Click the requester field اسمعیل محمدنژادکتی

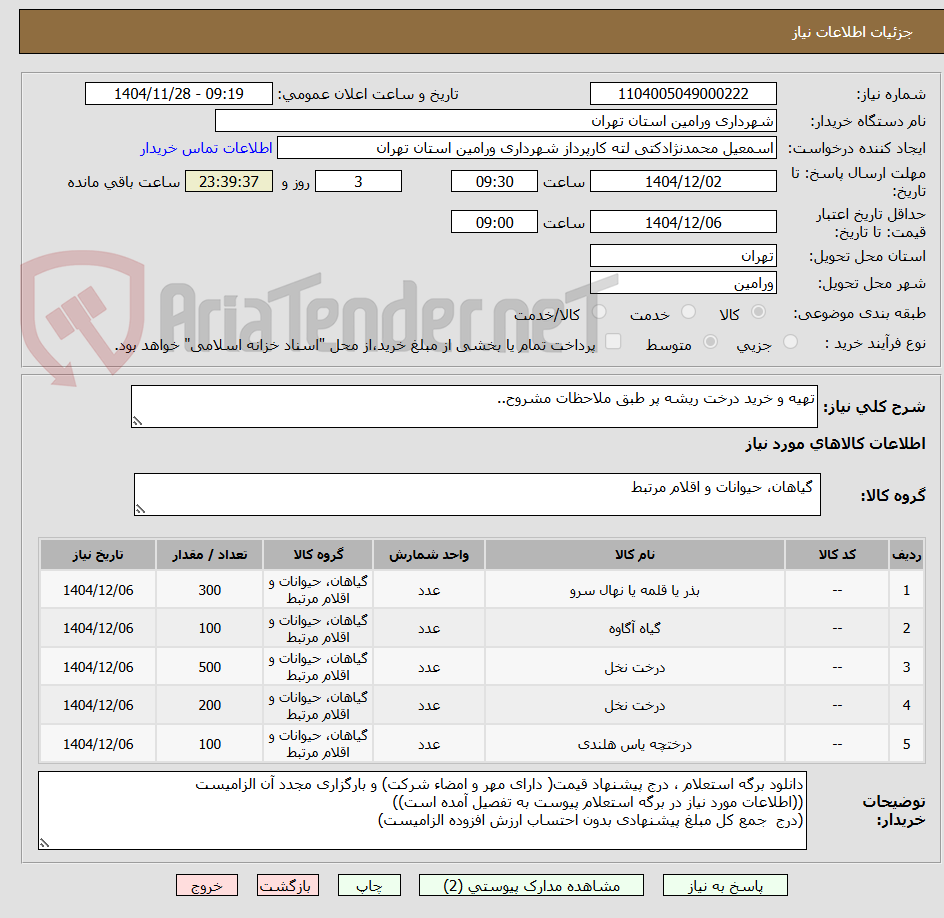pyautogui.click(x=527, y=148)
